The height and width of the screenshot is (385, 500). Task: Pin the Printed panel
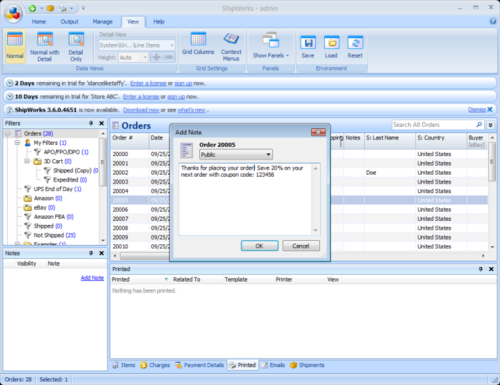[x=480, y=269]
